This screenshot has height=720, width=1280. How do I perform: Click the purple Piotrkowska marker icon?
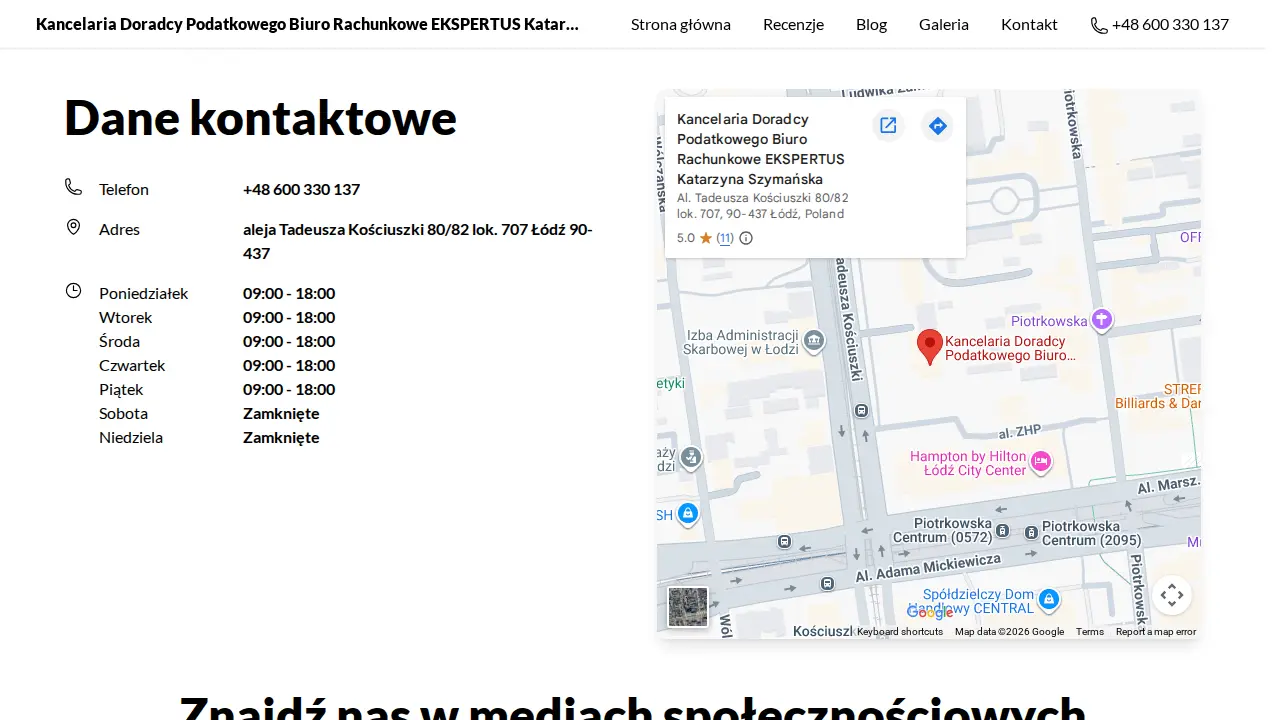1102,320
